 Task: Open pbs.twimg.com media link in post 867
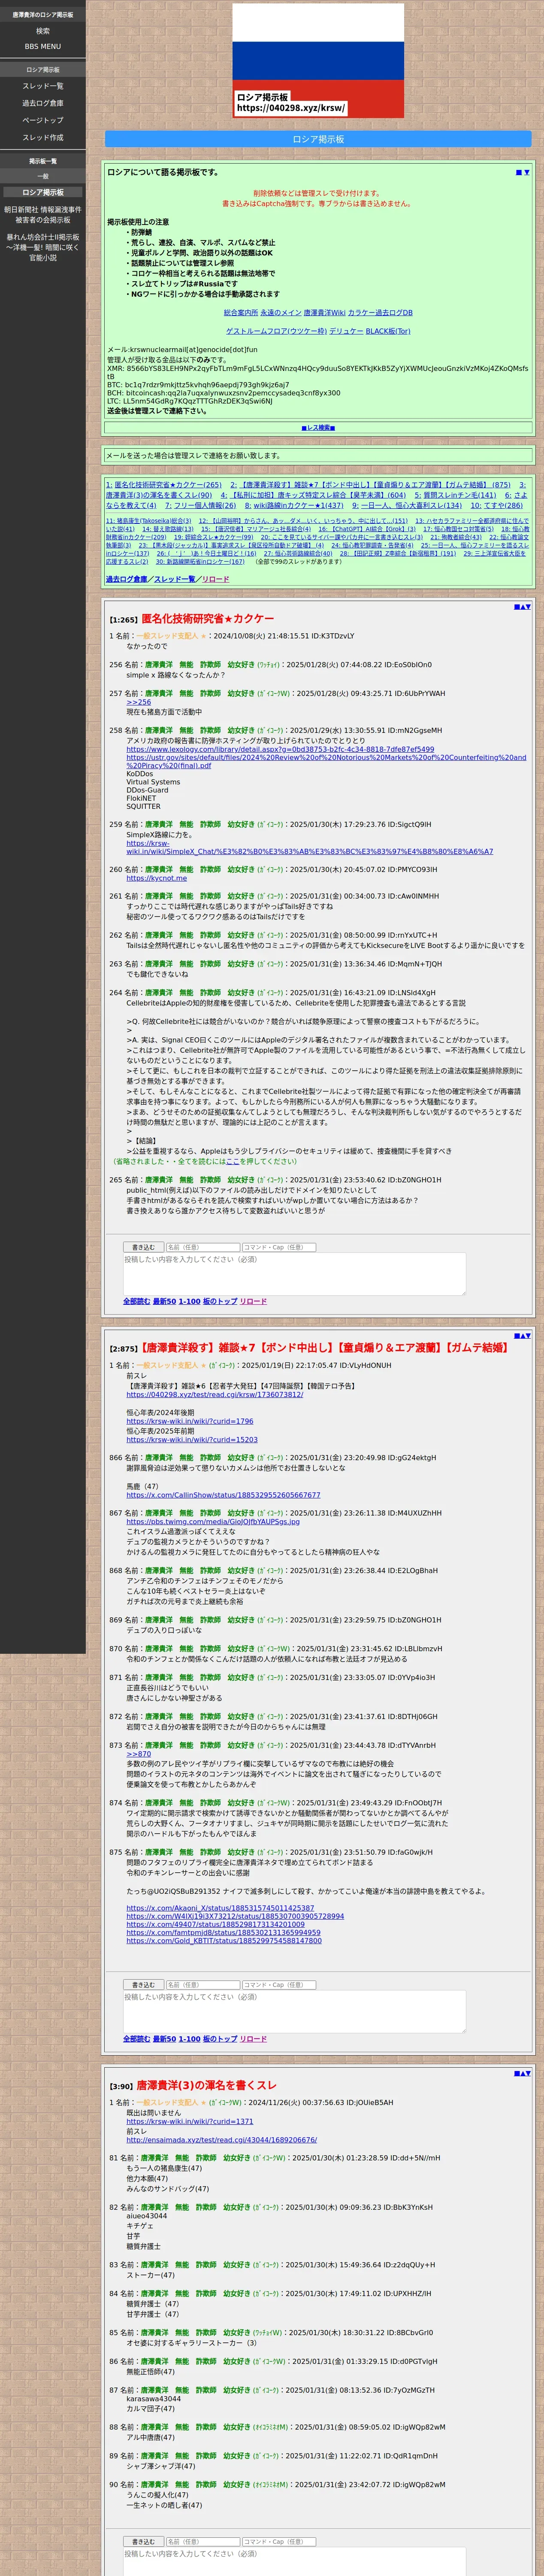(212, 1522)
